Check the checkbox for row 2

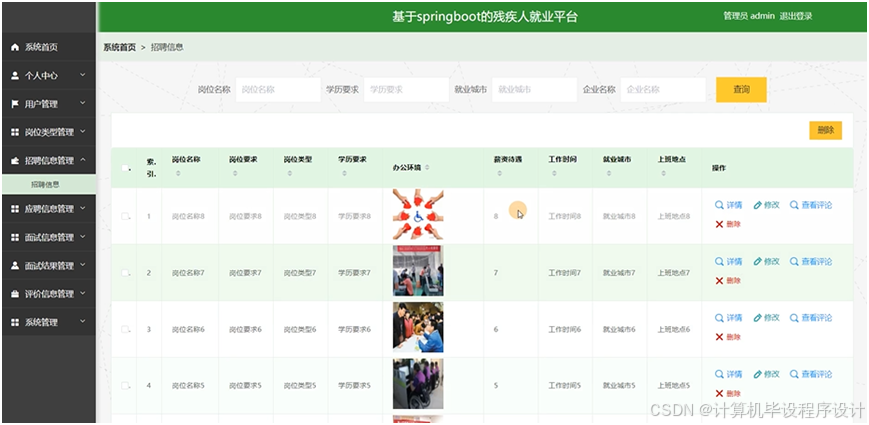[x=125, y=273]
